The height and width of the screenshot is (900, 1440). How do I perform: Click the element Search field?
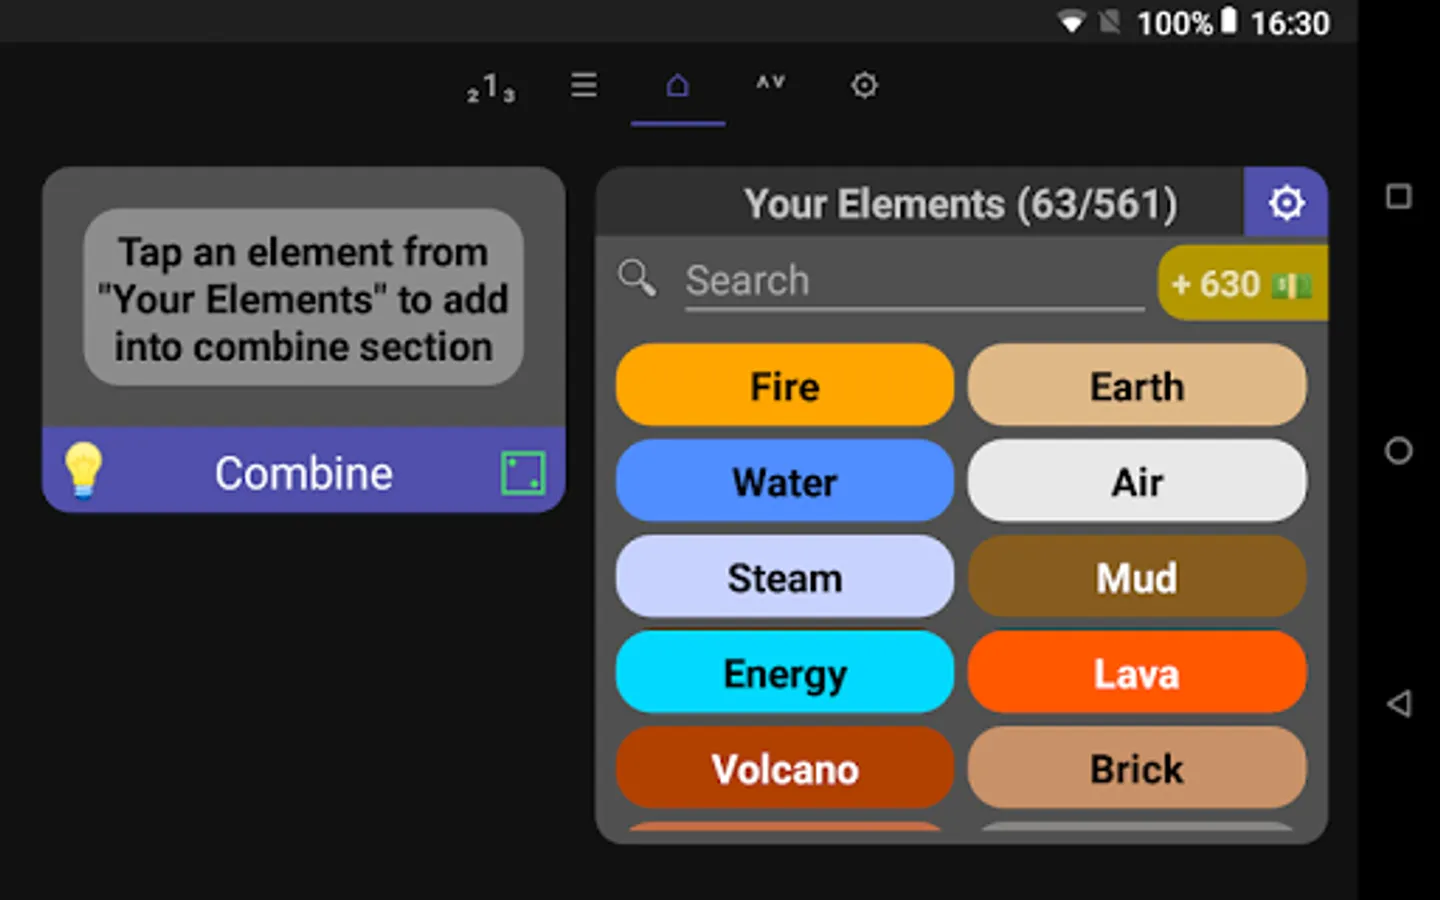coord(912,281)
